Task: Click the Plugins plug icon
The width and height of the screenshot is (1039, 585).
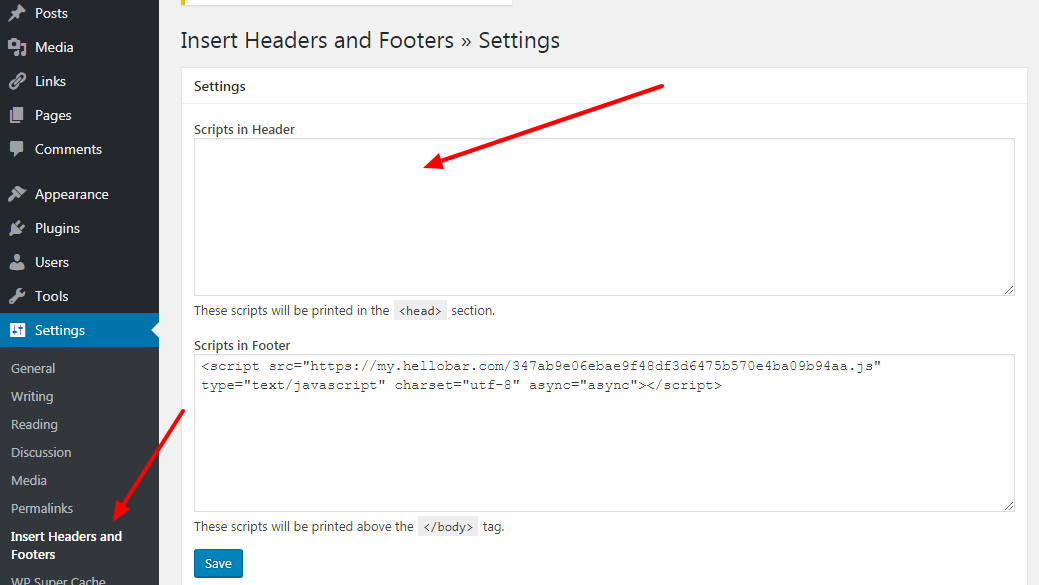Action: coord(16,227)
